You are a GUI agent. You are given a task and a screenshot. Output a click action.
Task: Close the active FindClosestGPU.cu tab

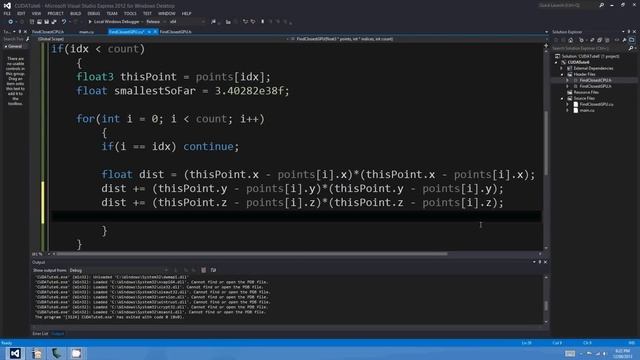pos(155,32)
